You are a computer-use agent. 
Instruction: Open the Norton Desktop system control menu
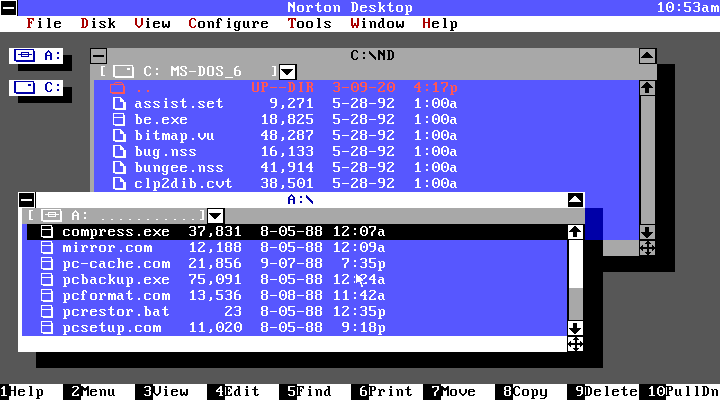(9, 7)
